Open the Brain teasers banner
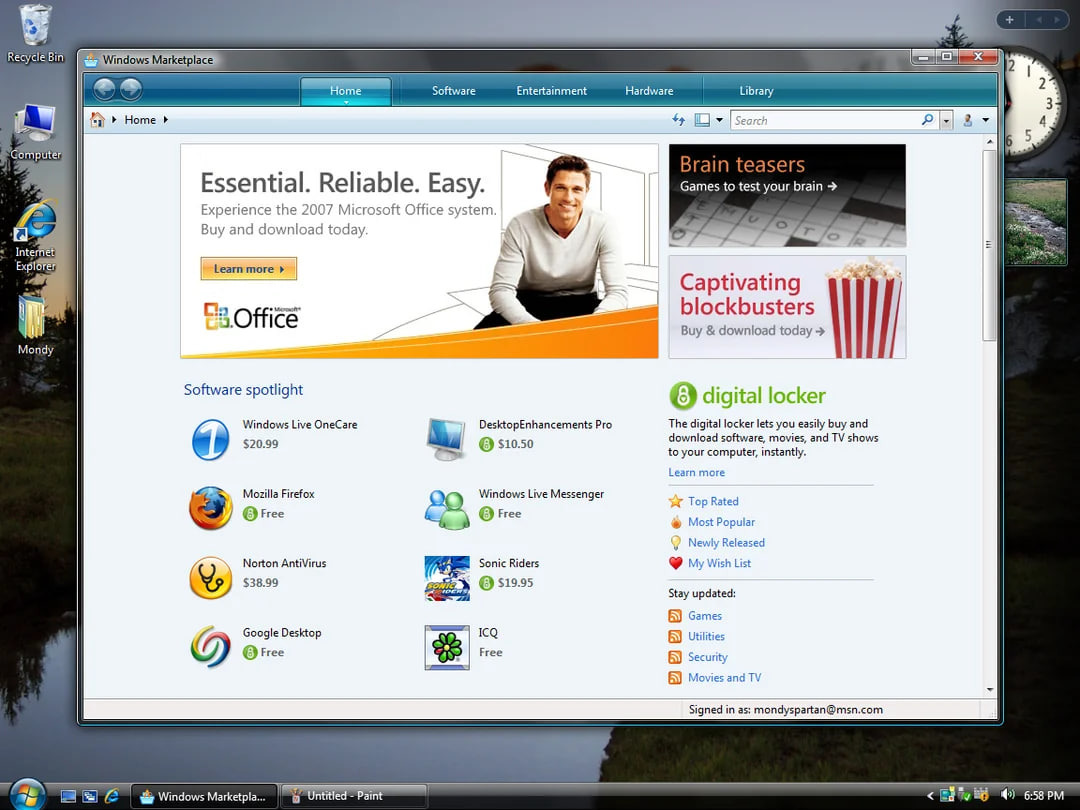 point(787,196)
